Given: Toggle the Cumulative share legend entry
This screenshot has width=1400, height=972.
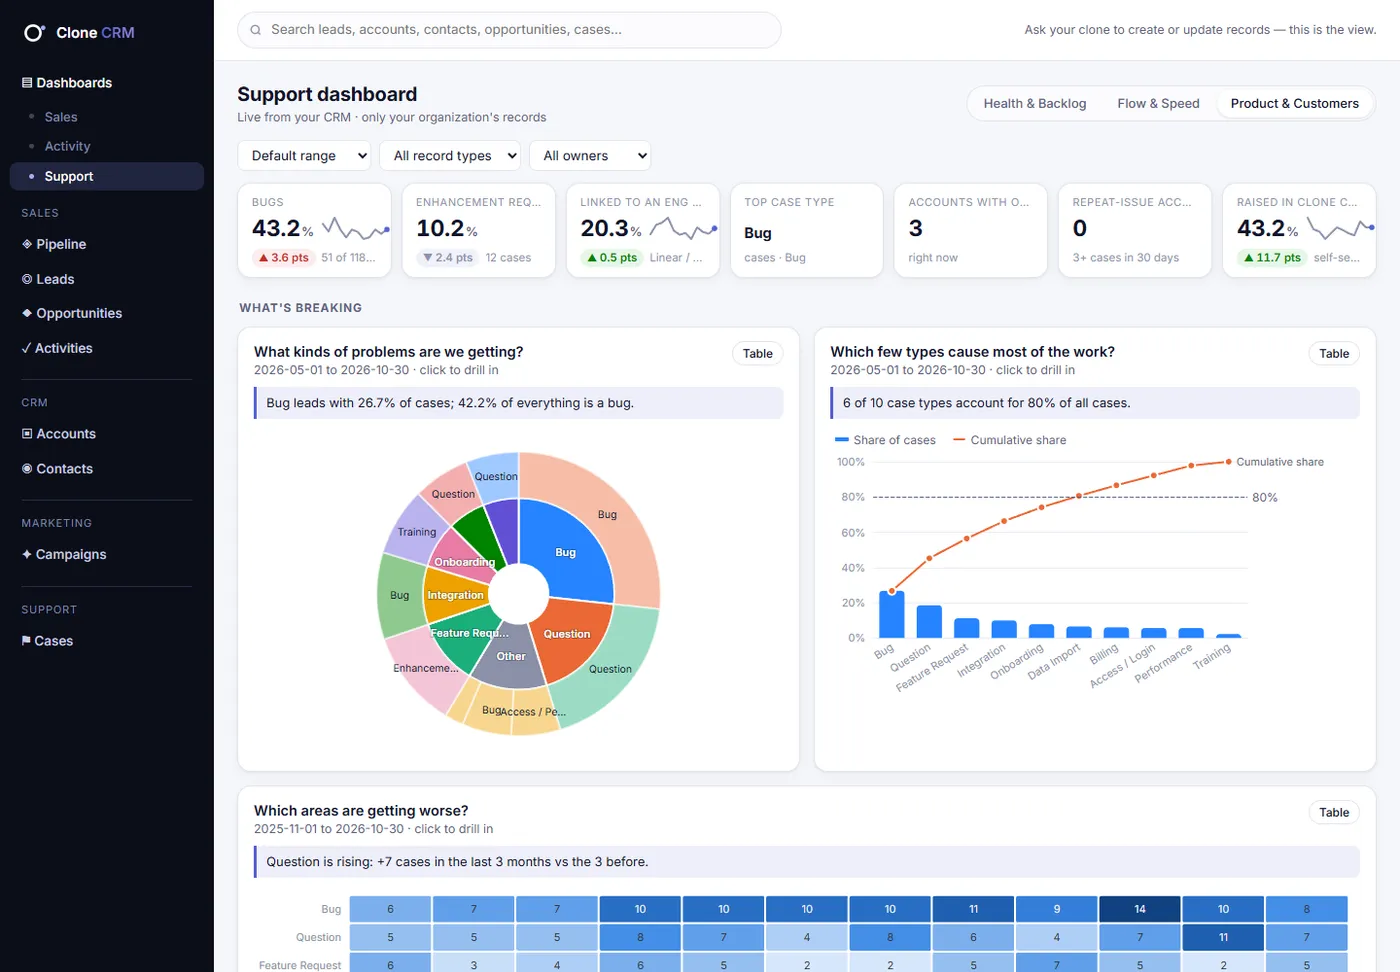Looking at the screenshot, I should pos(1010,440).
